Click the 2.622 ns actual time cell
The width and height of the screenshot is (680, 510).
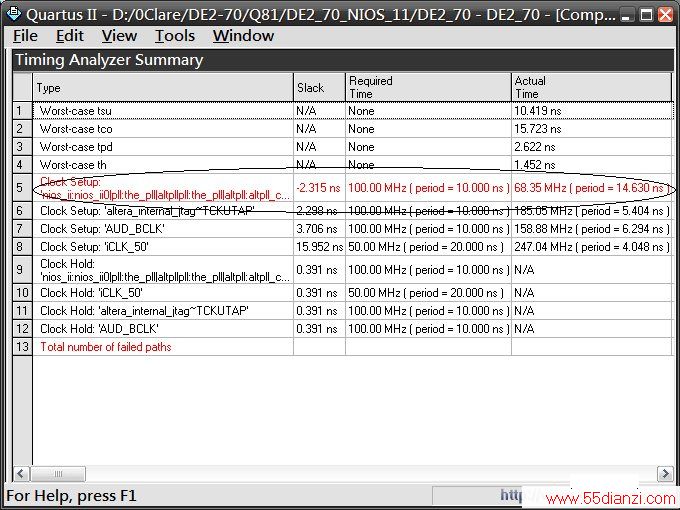[x=592, y=147]
